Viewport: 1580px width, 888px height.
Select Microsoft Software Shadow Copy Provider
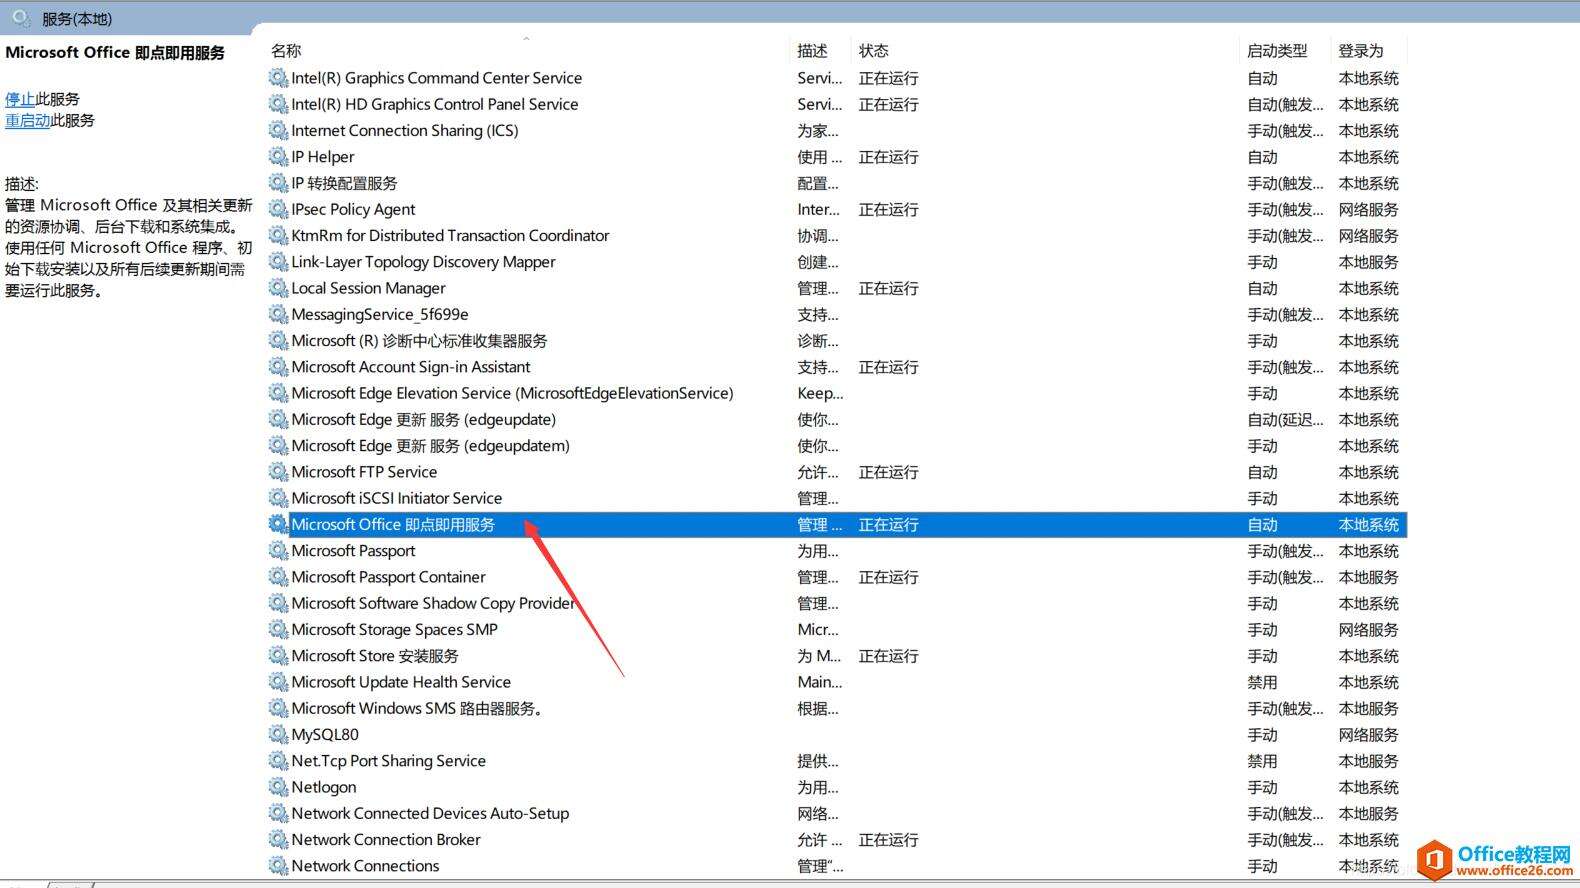coord(433,603)
